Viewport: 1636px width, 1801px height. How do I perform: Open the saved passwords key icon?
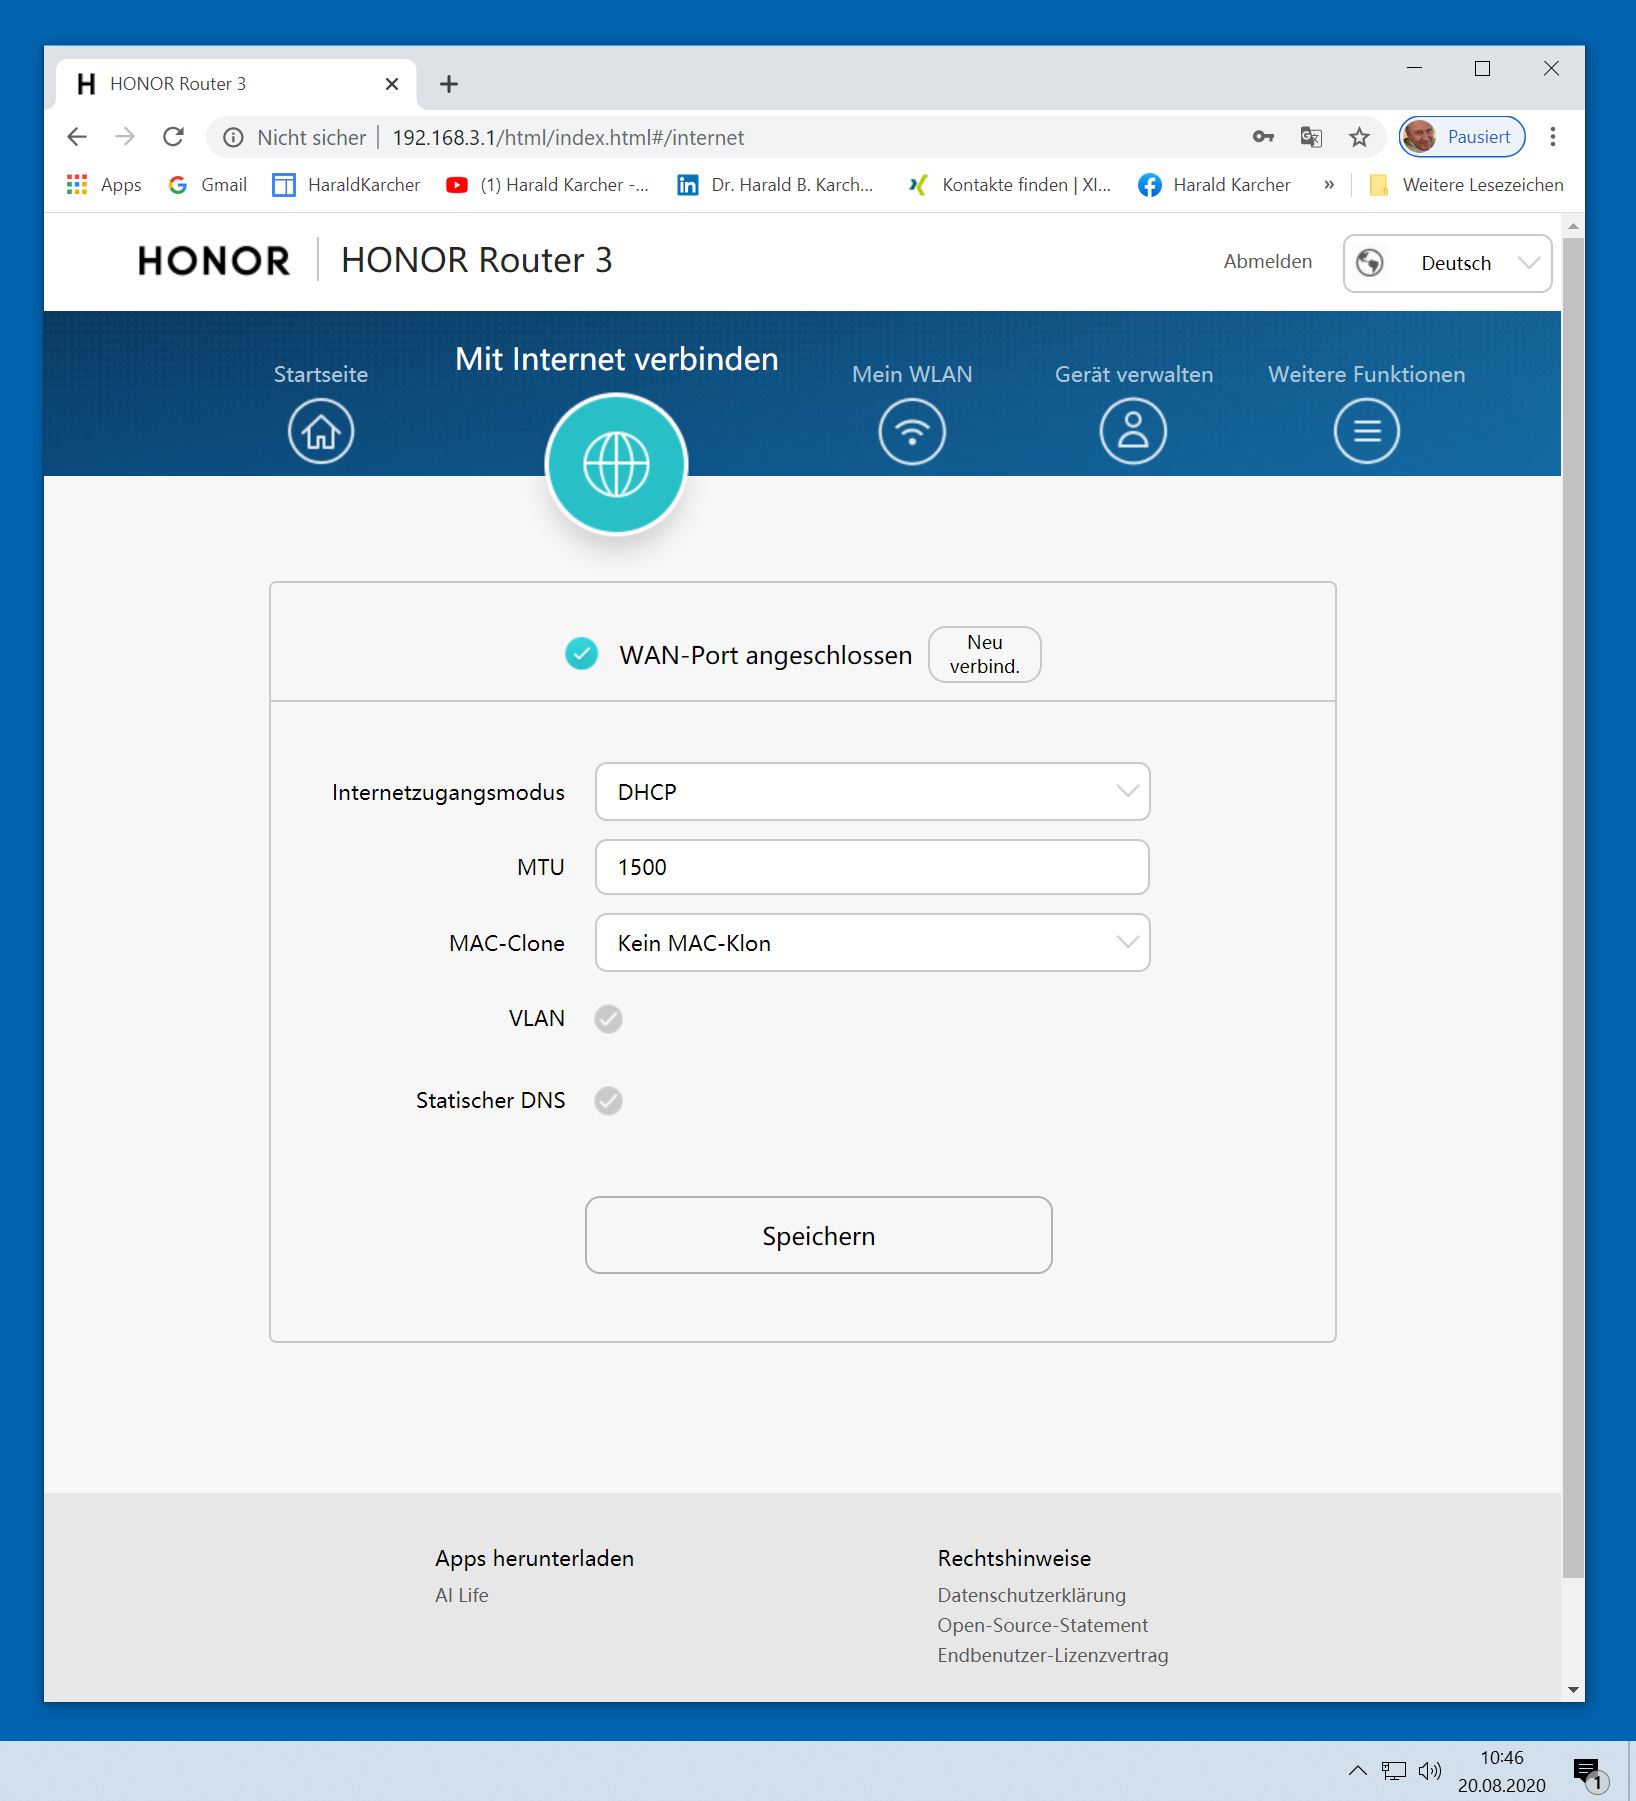1263,137
